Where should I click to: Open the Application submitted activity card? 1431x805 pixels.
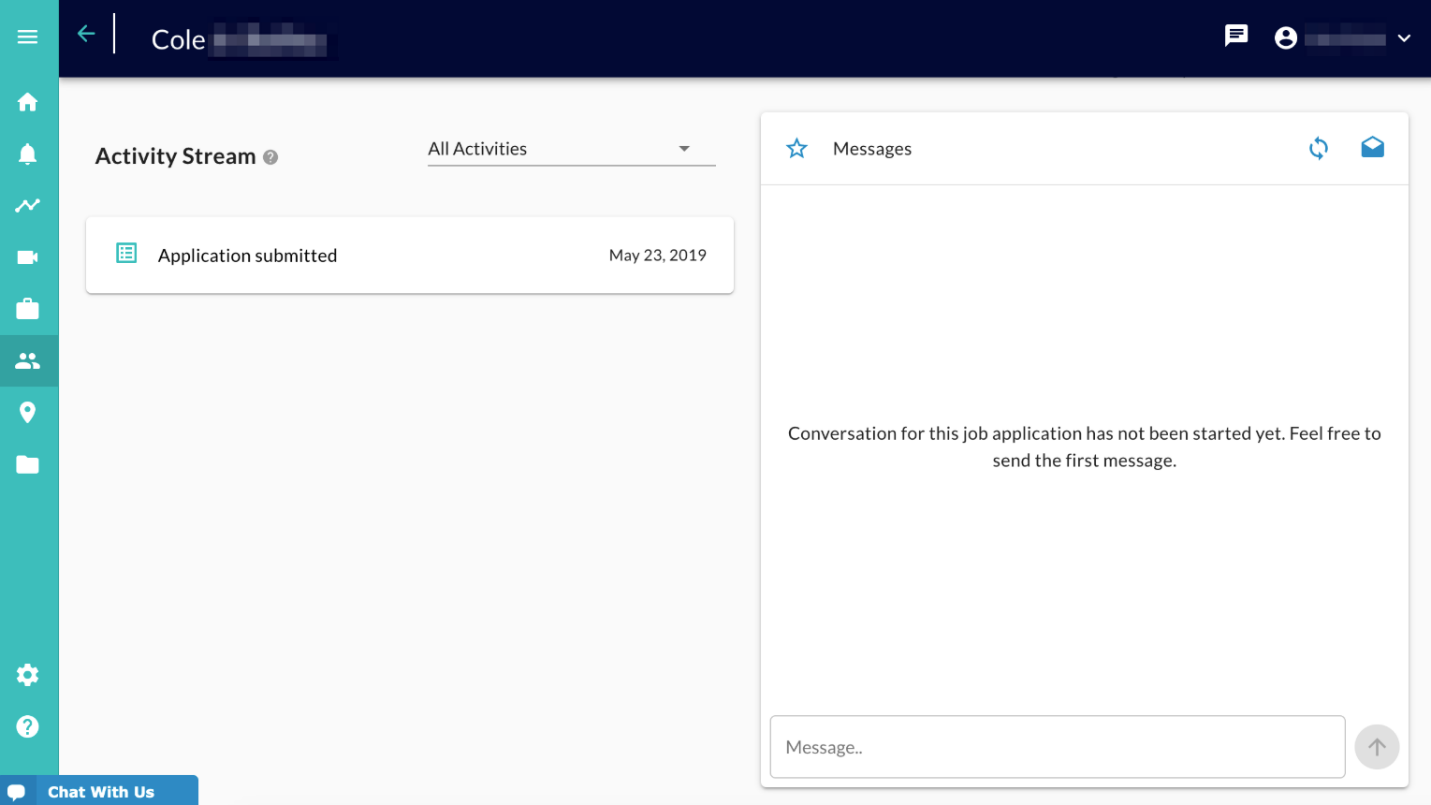tap(410, 255)
